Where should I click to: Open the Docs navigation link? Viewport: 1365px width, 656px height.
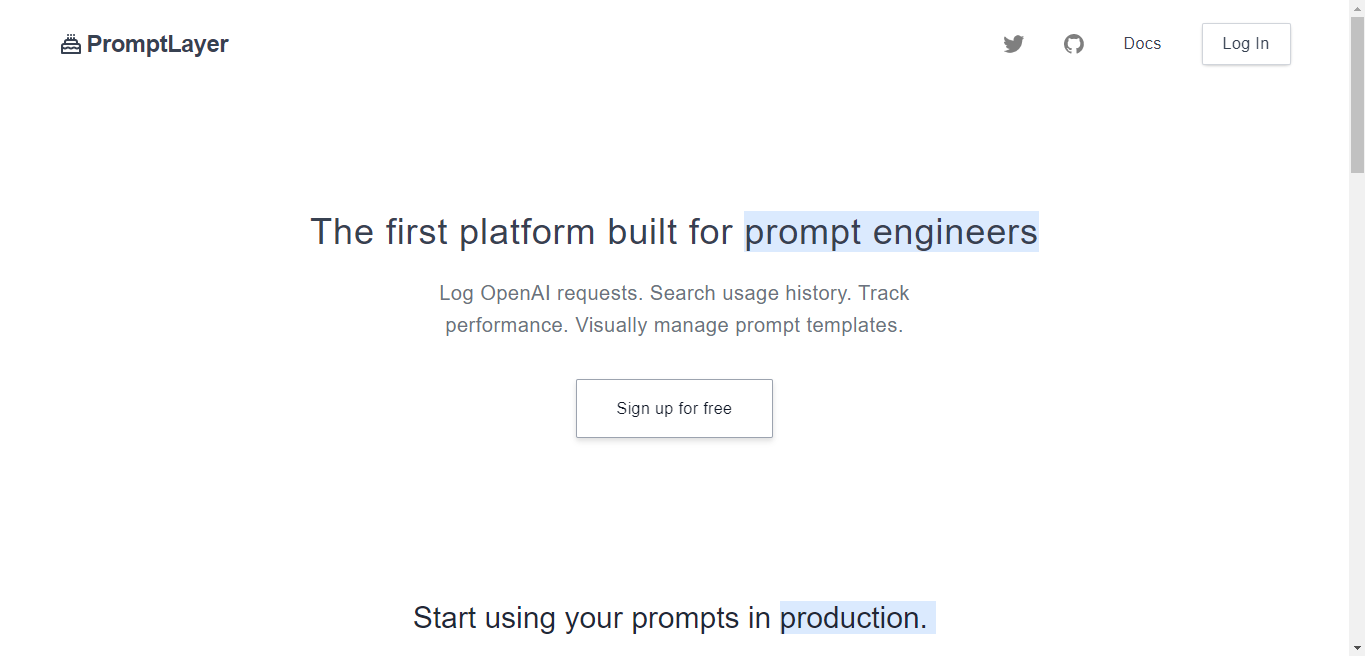pos(1142,44)
